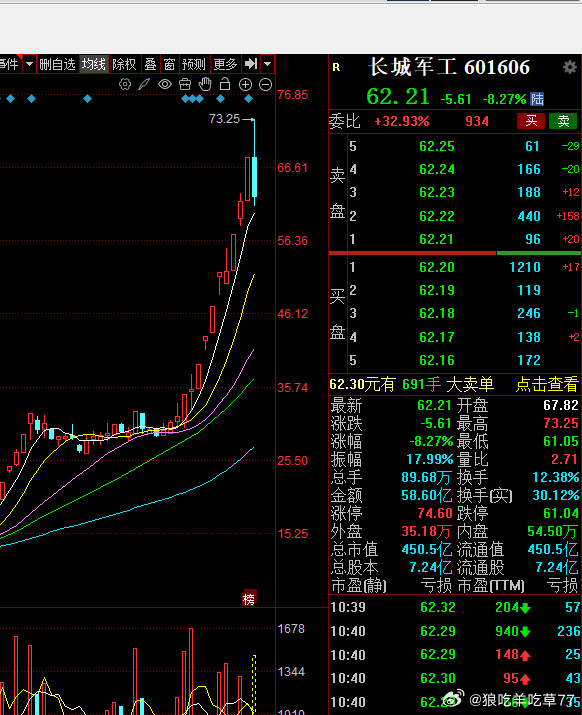Click the 振幅 value 17.99%
This screenshot has width=582, height=715.
pyautogui.click(x=430, y=459)
